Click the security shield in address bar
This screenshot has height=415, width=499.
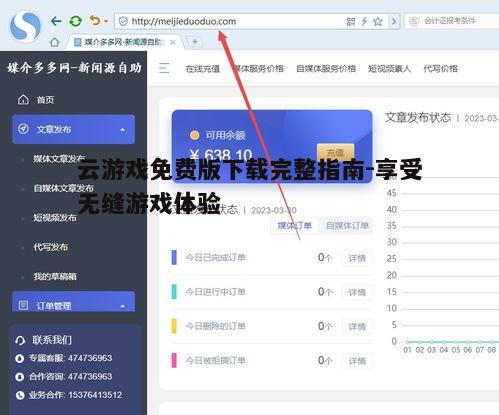point(123,22)
